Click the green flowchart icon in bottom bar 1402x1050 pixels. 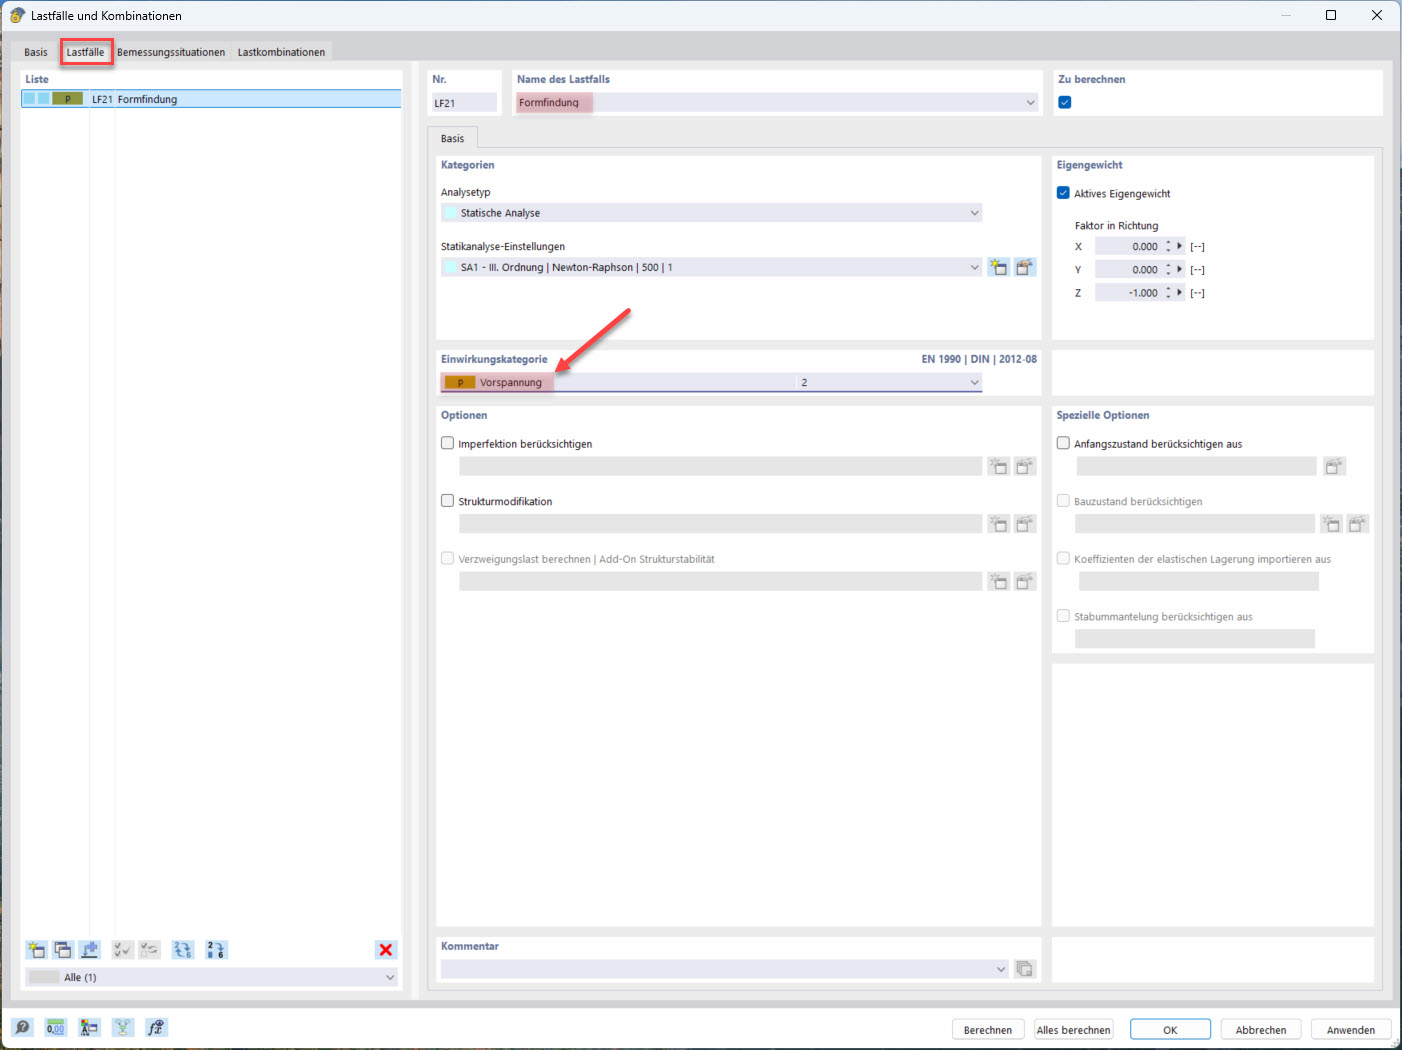[123, 1027]
